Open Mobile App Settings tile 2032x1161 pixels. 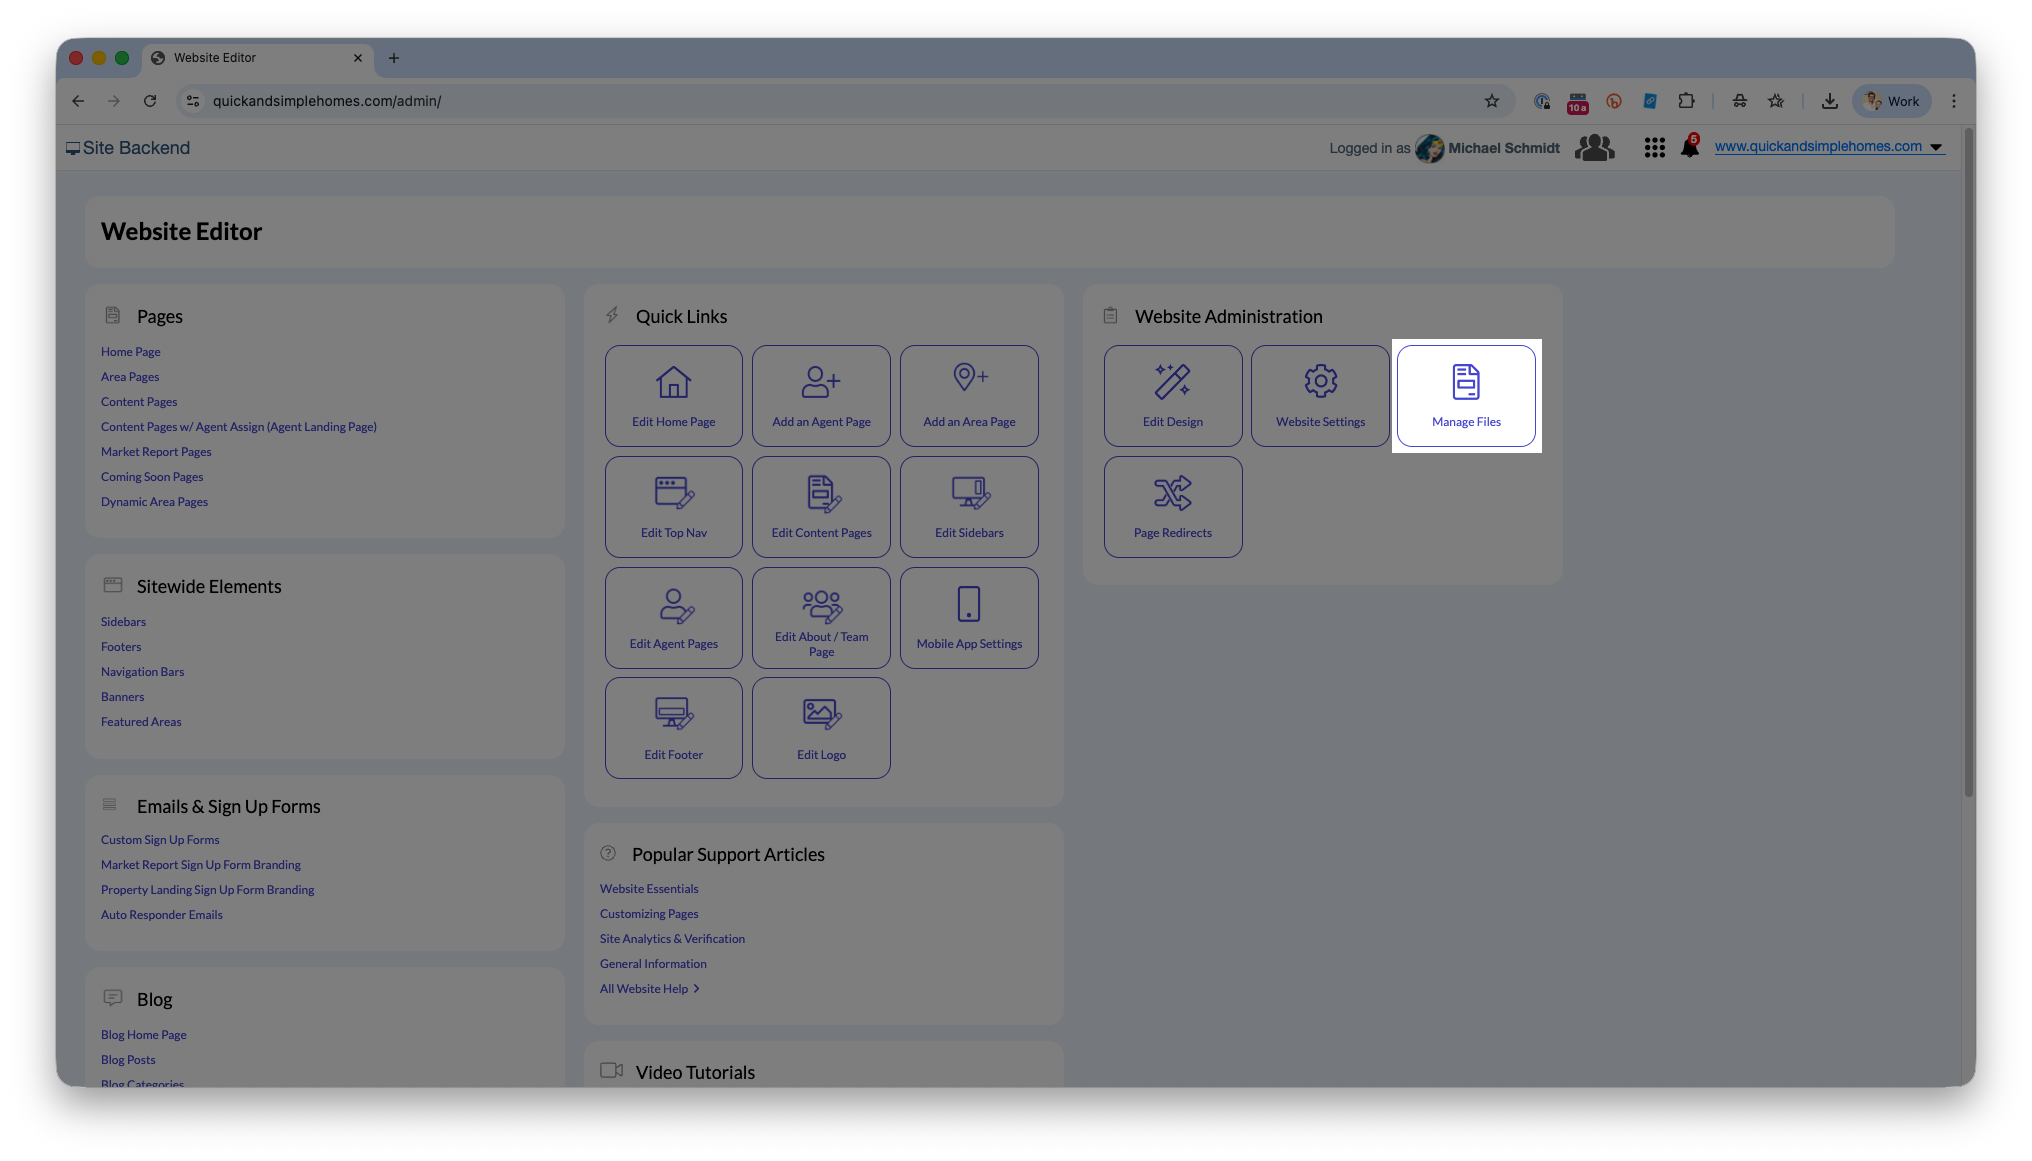(x=968, y=618)
